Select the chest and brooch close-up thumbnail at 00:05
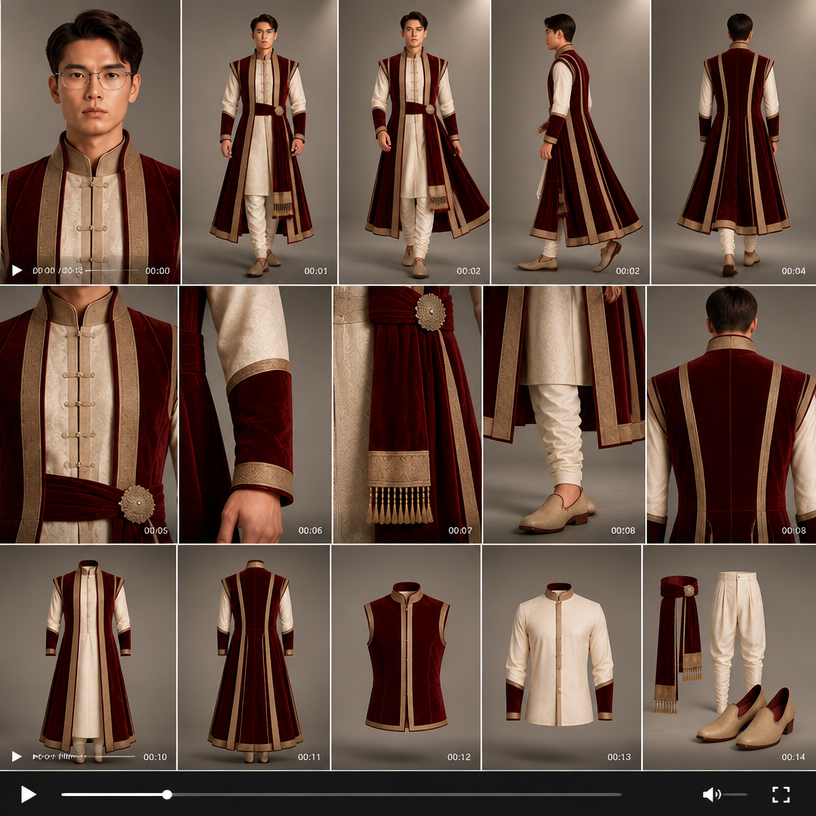 tap(88, 414)
